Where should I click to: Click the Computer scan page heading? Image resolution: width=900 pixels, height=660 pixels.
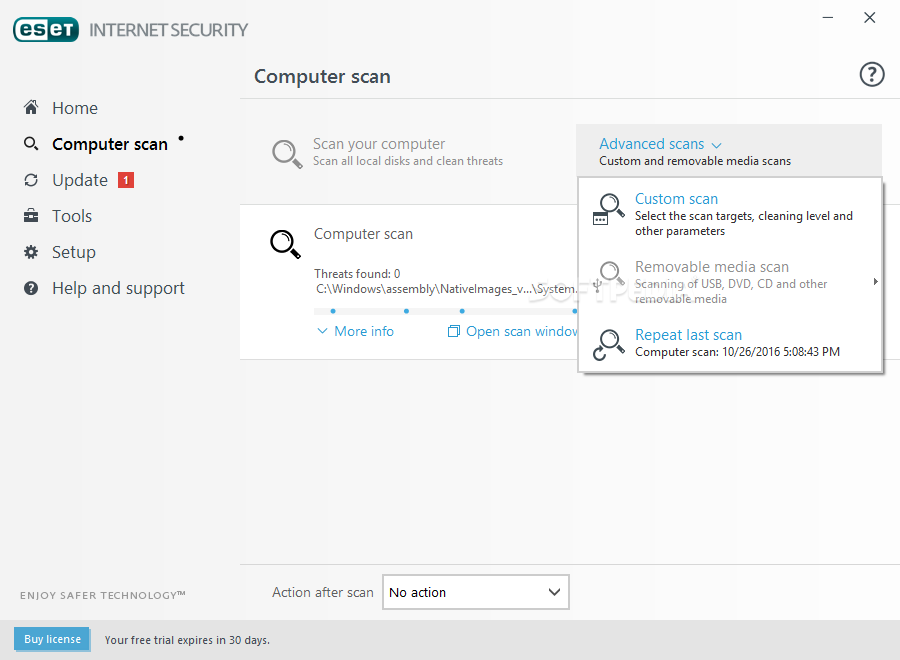tap(322, 76)
